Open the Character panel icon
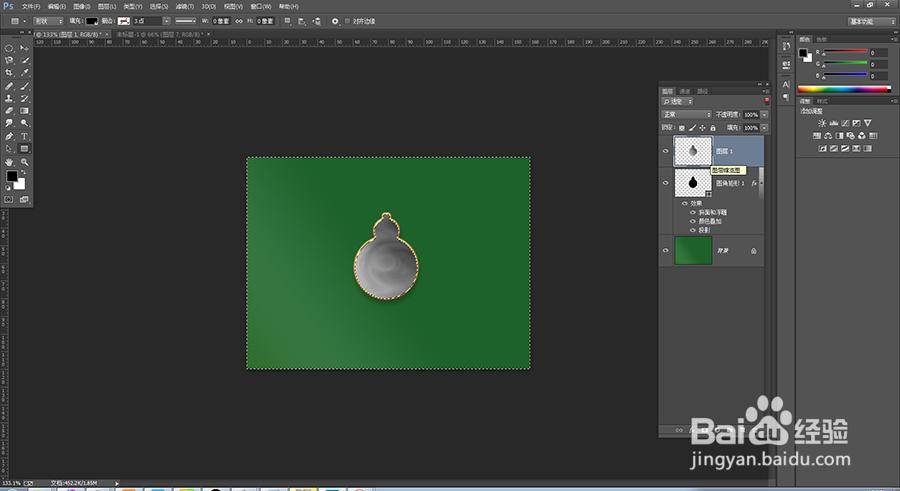The width and height of the screenshot is (900, 491). [786, 84]
